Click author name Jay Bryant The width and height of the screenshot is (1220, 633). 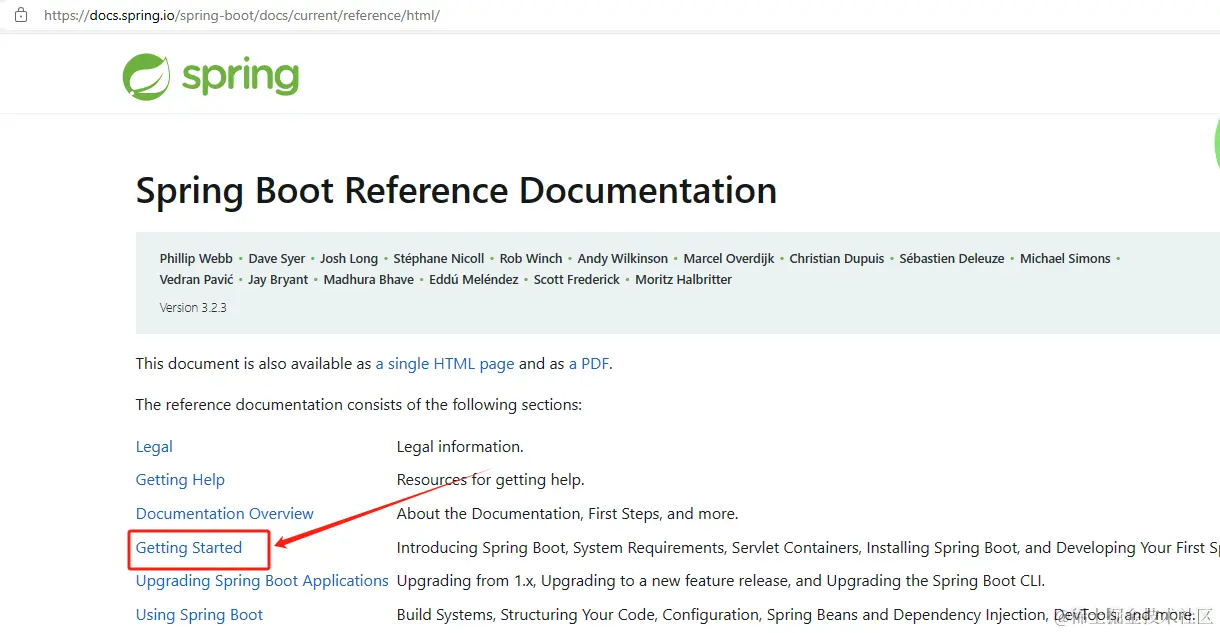[278, 280]
